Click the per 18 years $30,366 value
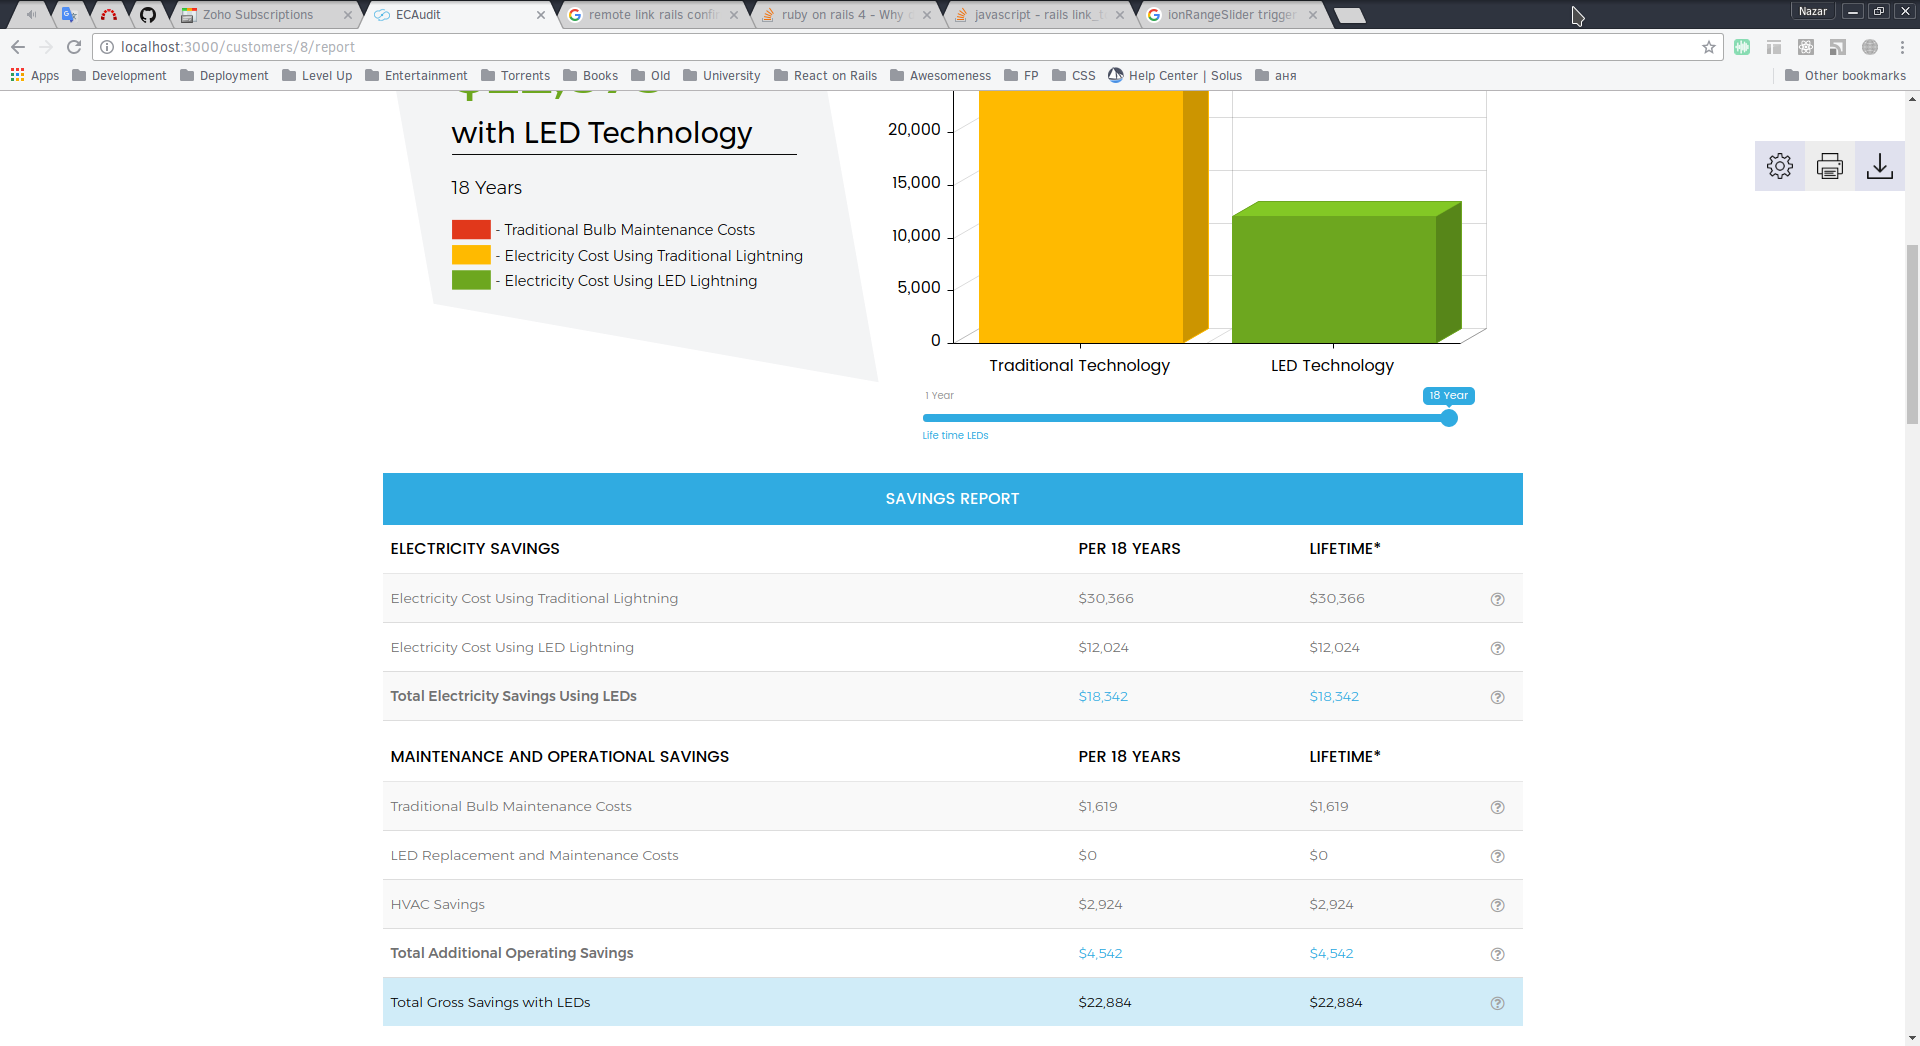Image resolution: width=1920 pixels, height=1046 pixels. (1106, 599)
